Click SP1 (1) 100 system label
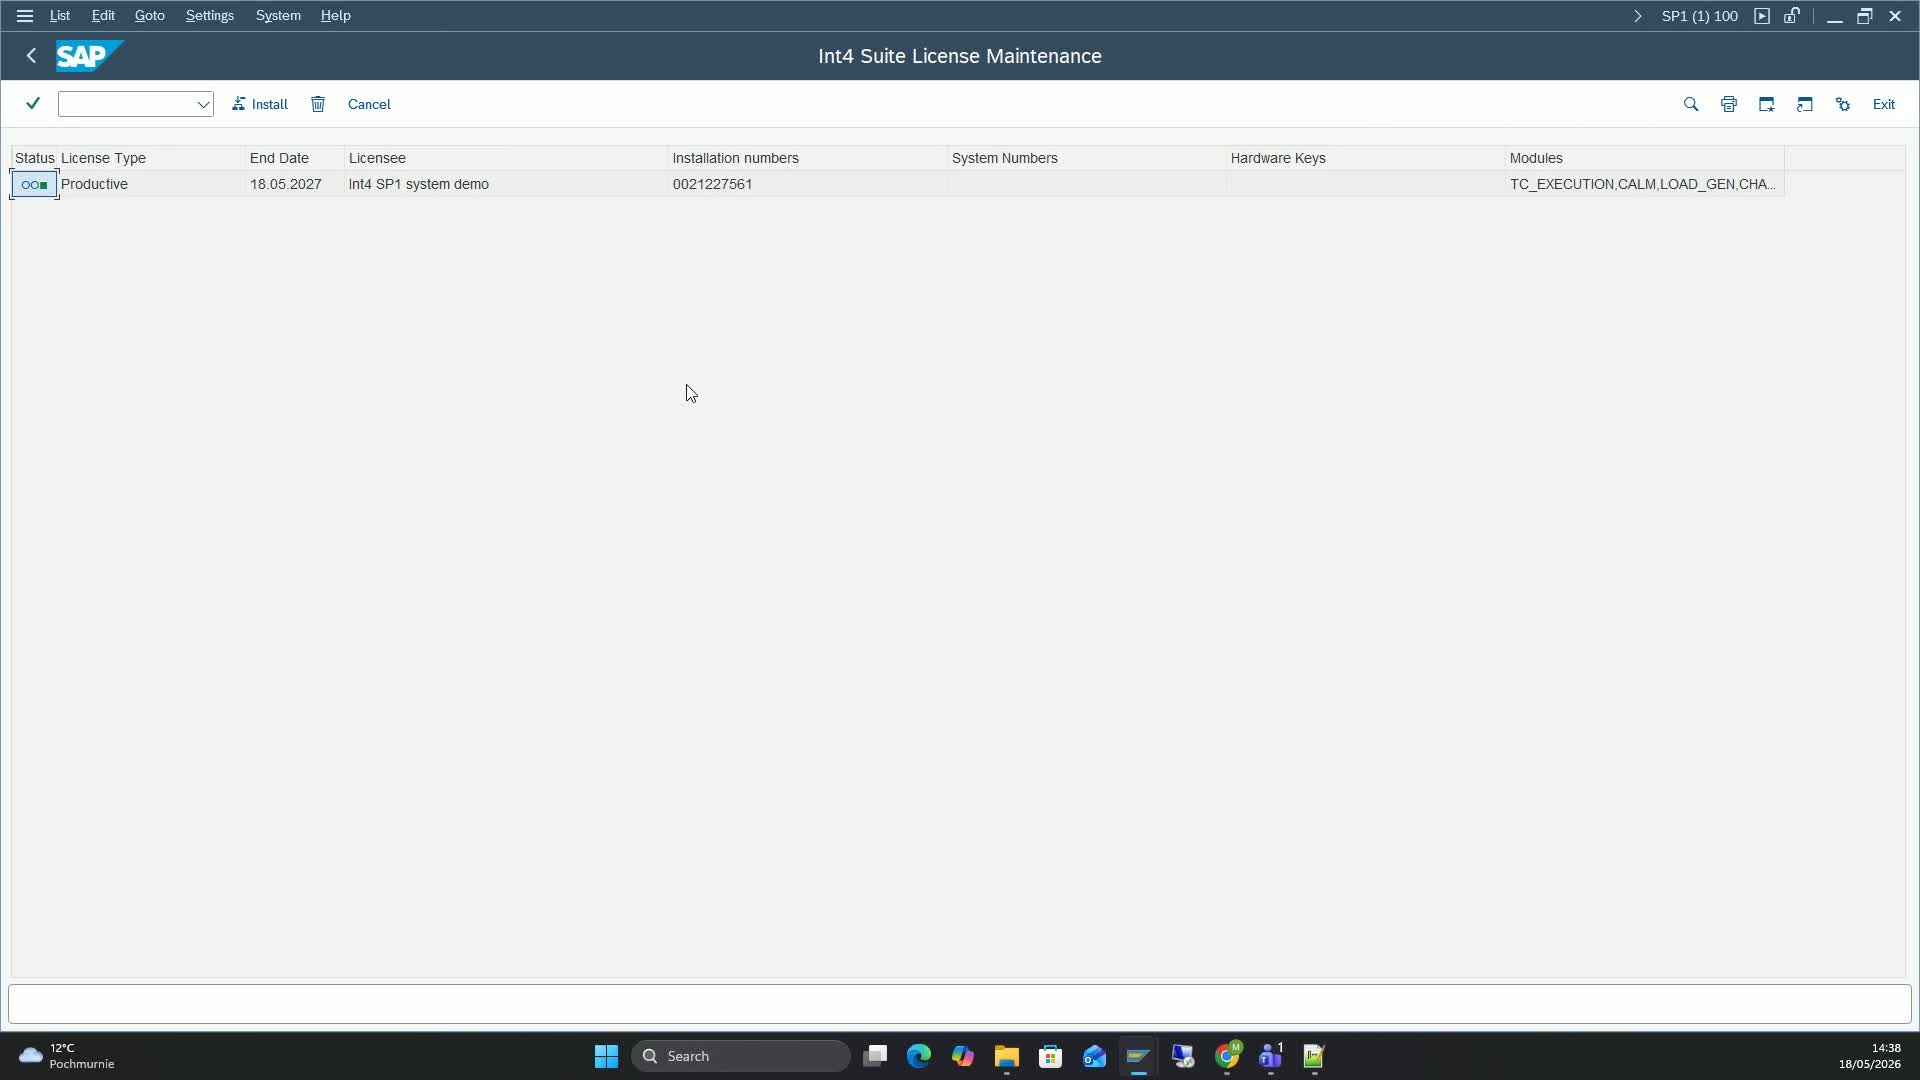1920x1080 pixels. tap(1700, 16)
